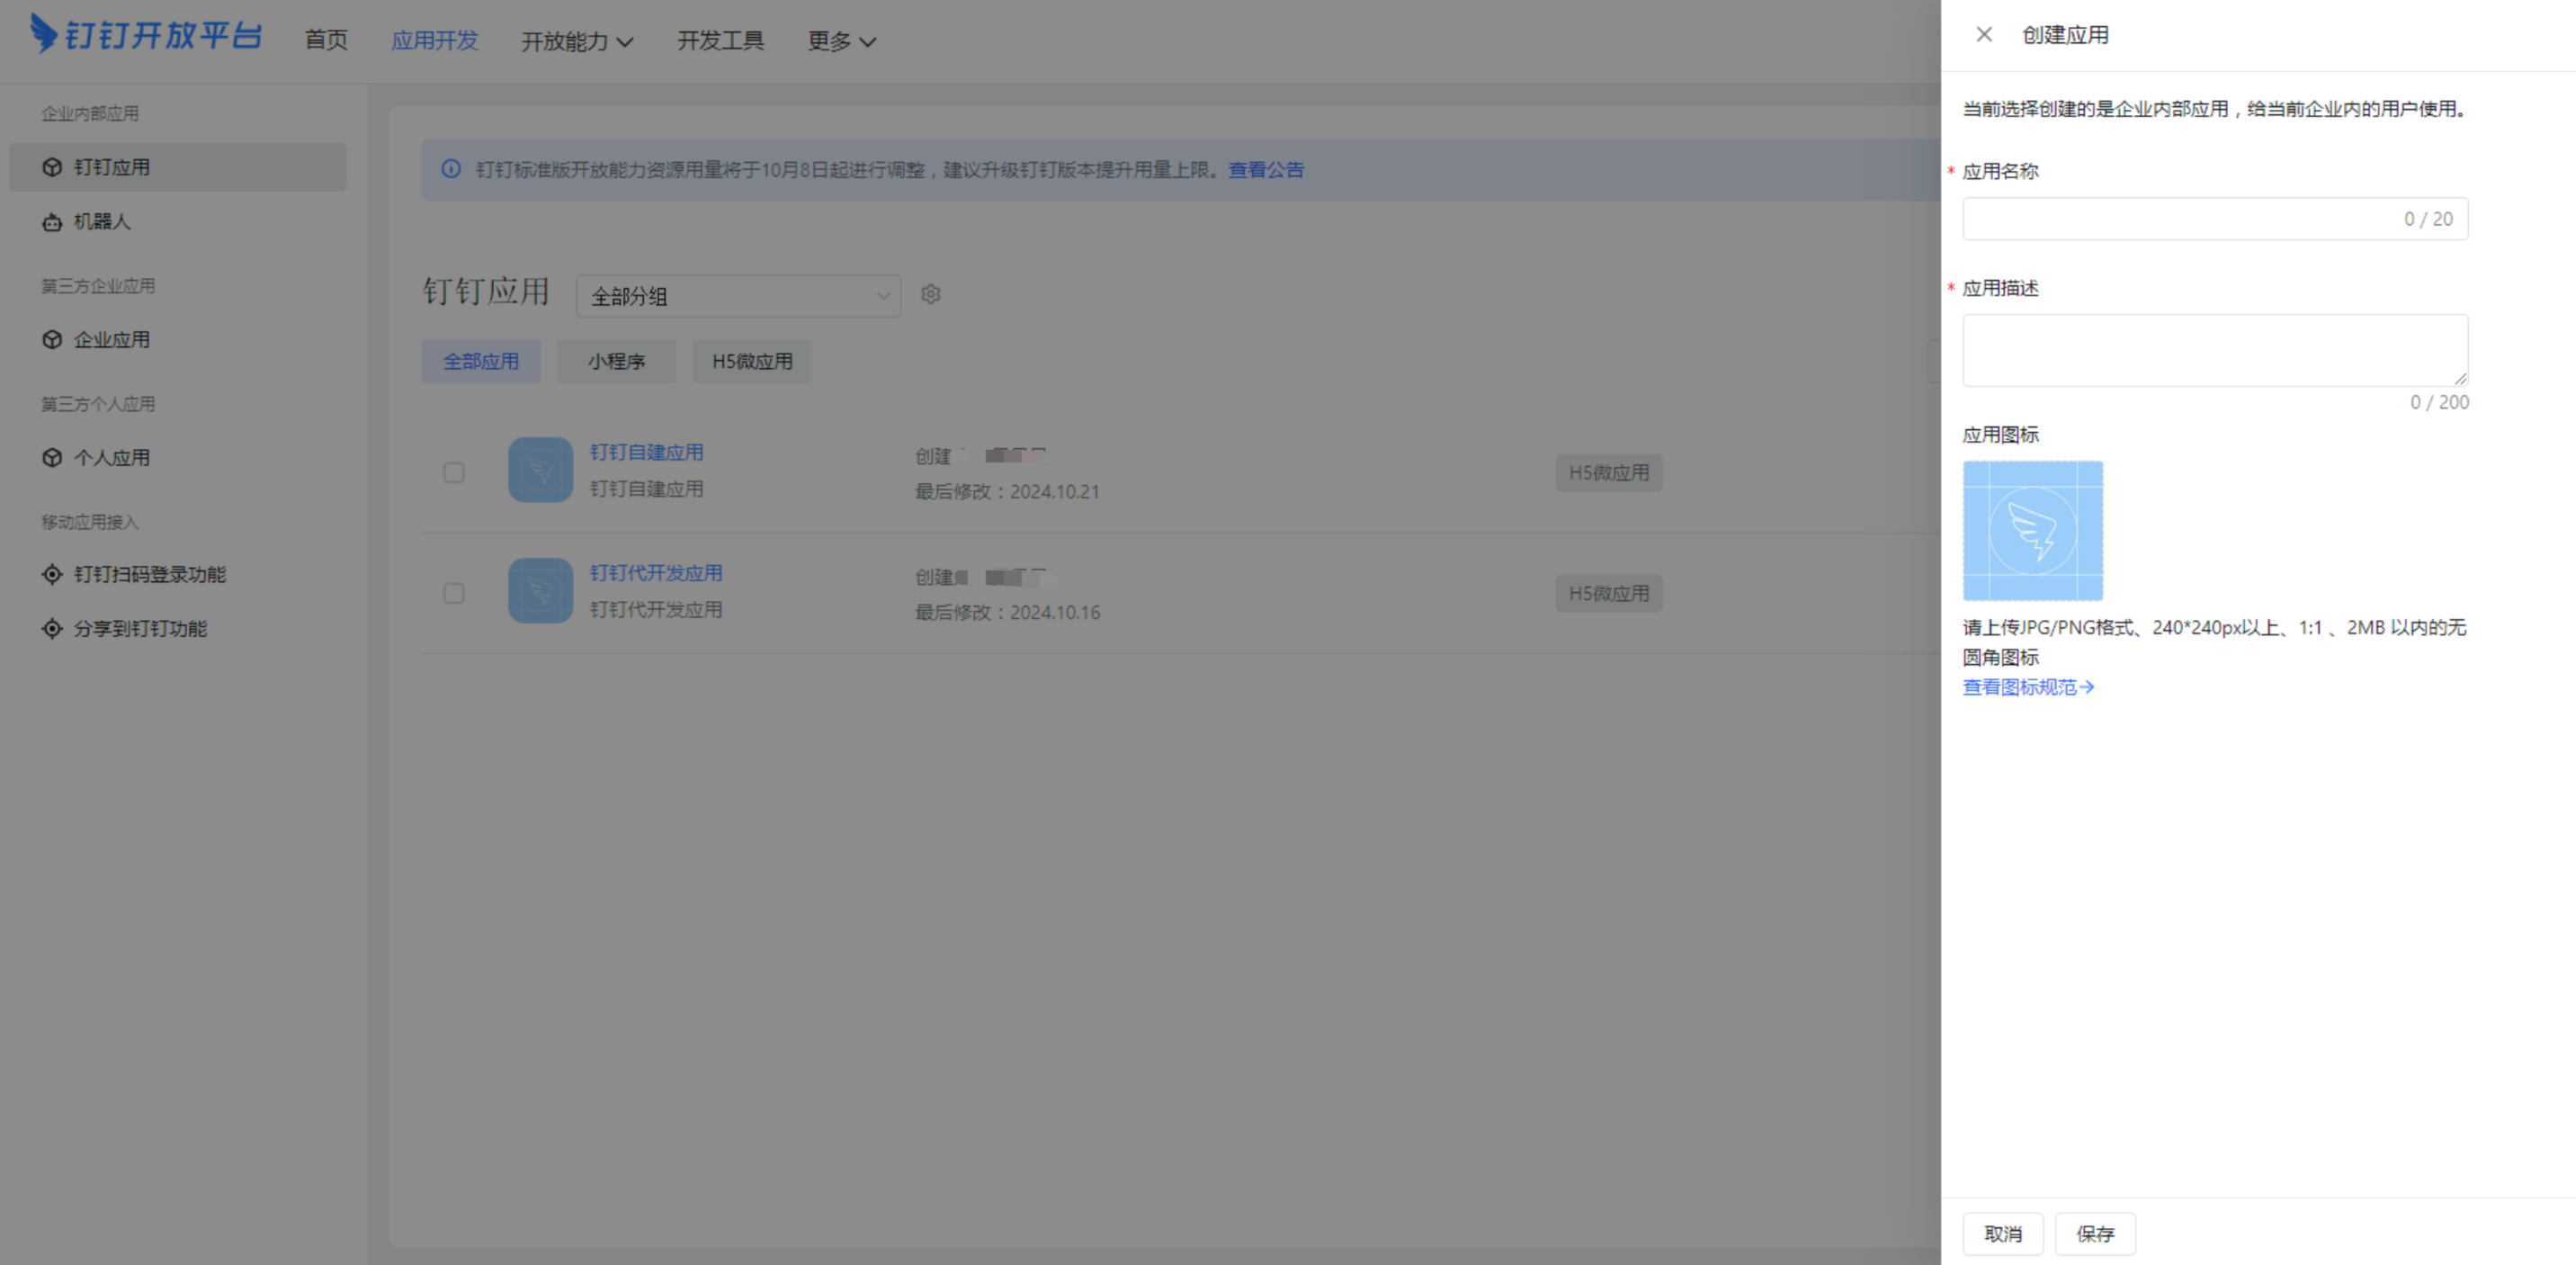
Task: Open 钉钉应用 in the sidebar
Action: point(178,167)
